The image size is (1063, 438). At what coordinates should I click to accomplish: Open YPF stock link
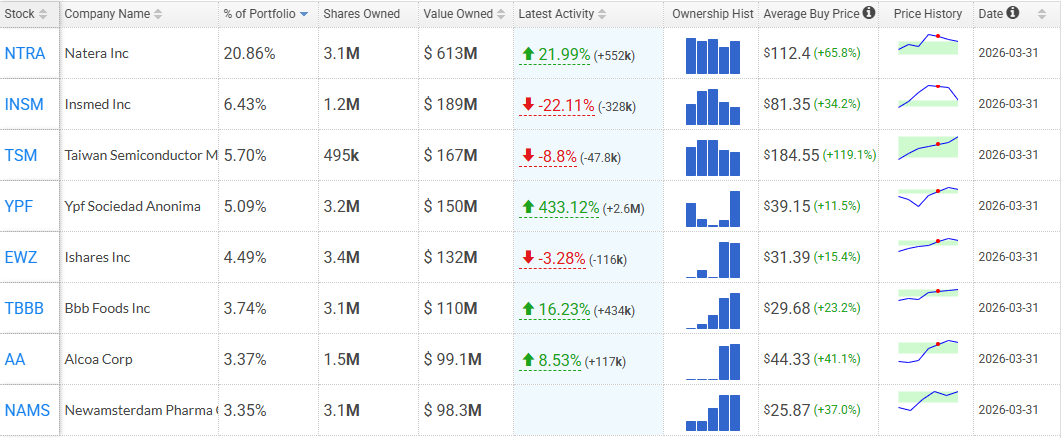pyautogui.click(x=19, y=206)
